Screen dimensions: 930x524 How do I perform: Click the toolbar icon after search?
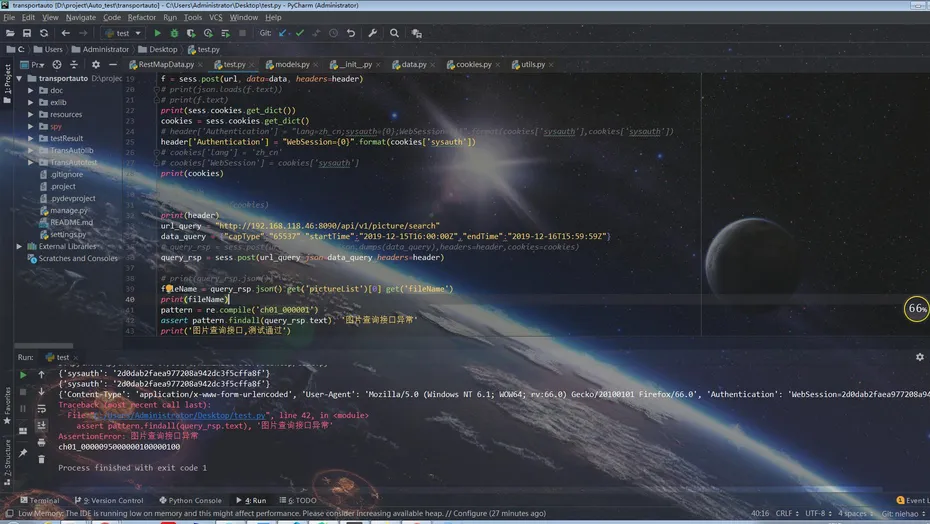(x=416, y=34)
